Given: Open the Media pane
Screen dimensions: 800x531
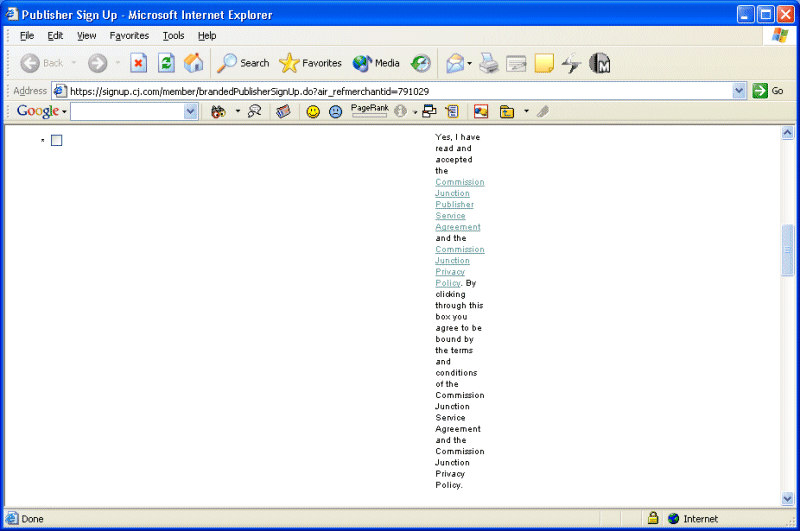Looking at the screenshot, I should [376, 63].
